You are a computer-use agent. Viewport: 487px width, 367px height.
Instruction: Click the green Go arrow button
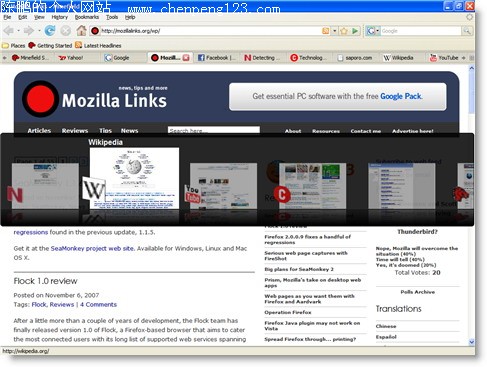[355, 31]
